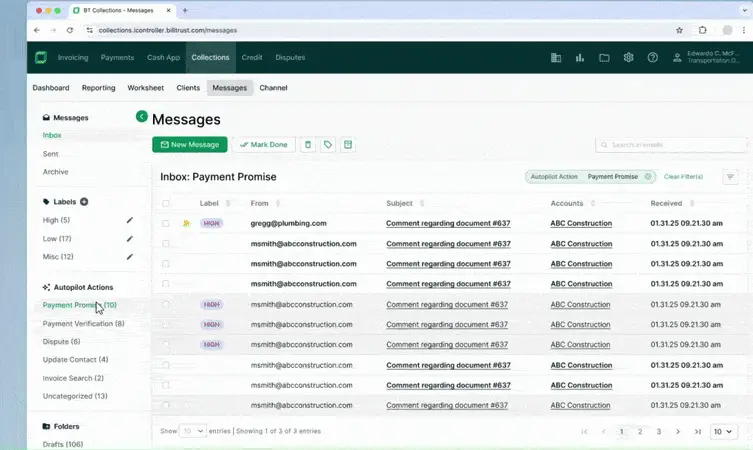753x450 pixels.
Task: Open Drafts (106) folder
Action: [63, 444]
